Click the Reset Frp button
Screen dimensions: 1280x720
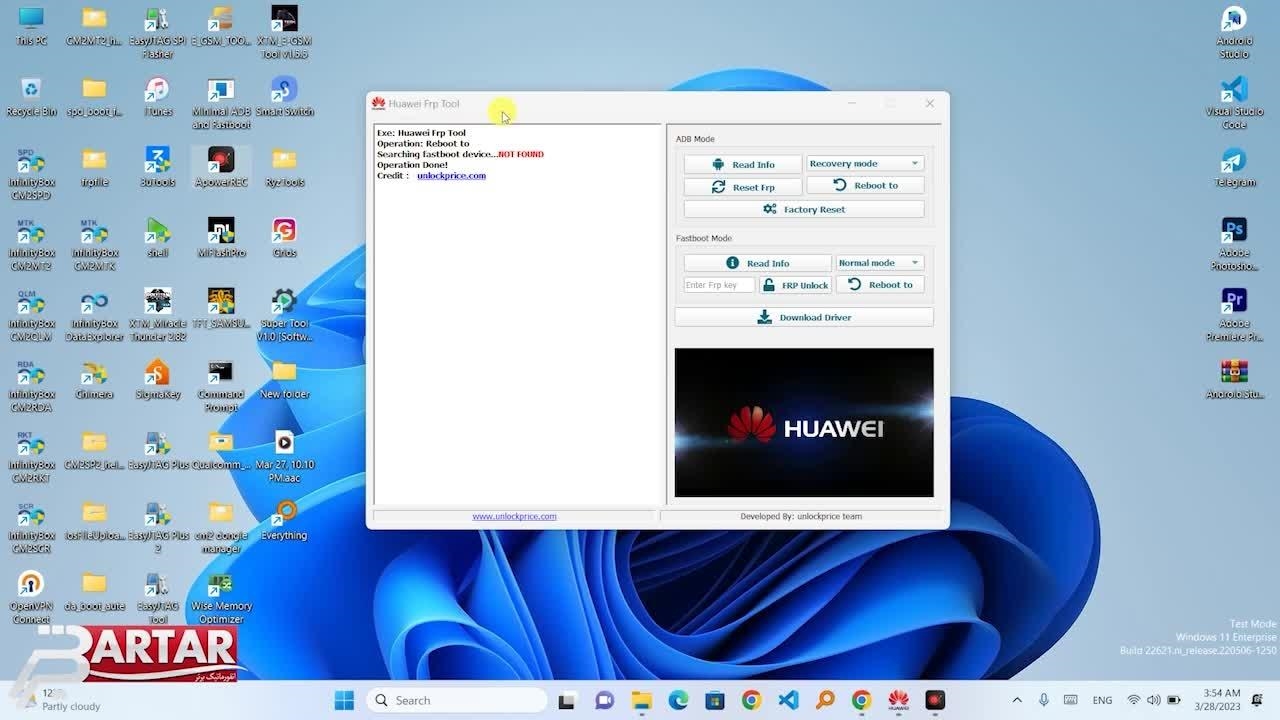743,187
